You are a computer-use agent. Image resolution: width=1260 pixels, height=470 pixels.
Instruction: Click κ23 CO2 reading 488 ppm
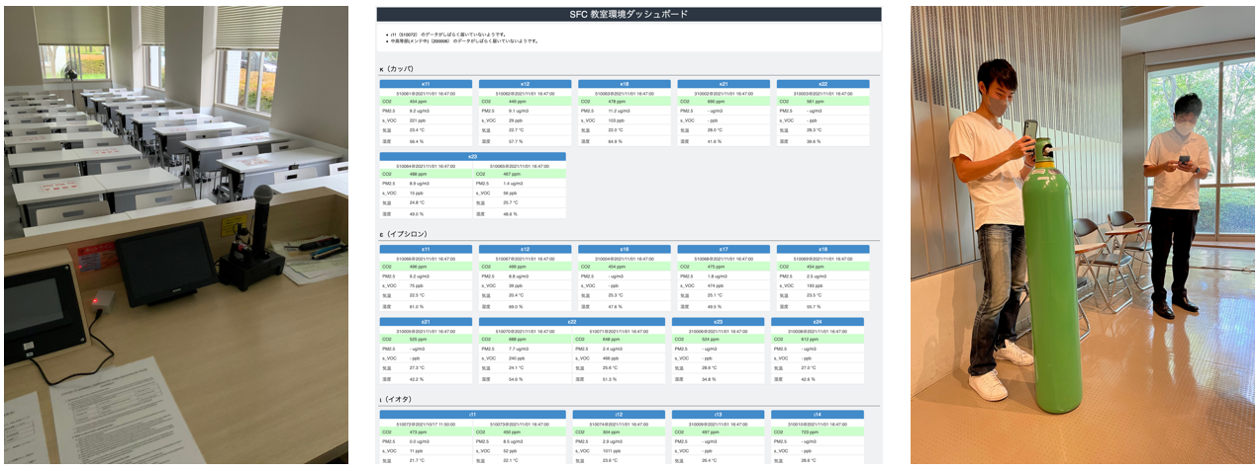tap(420, 173)
